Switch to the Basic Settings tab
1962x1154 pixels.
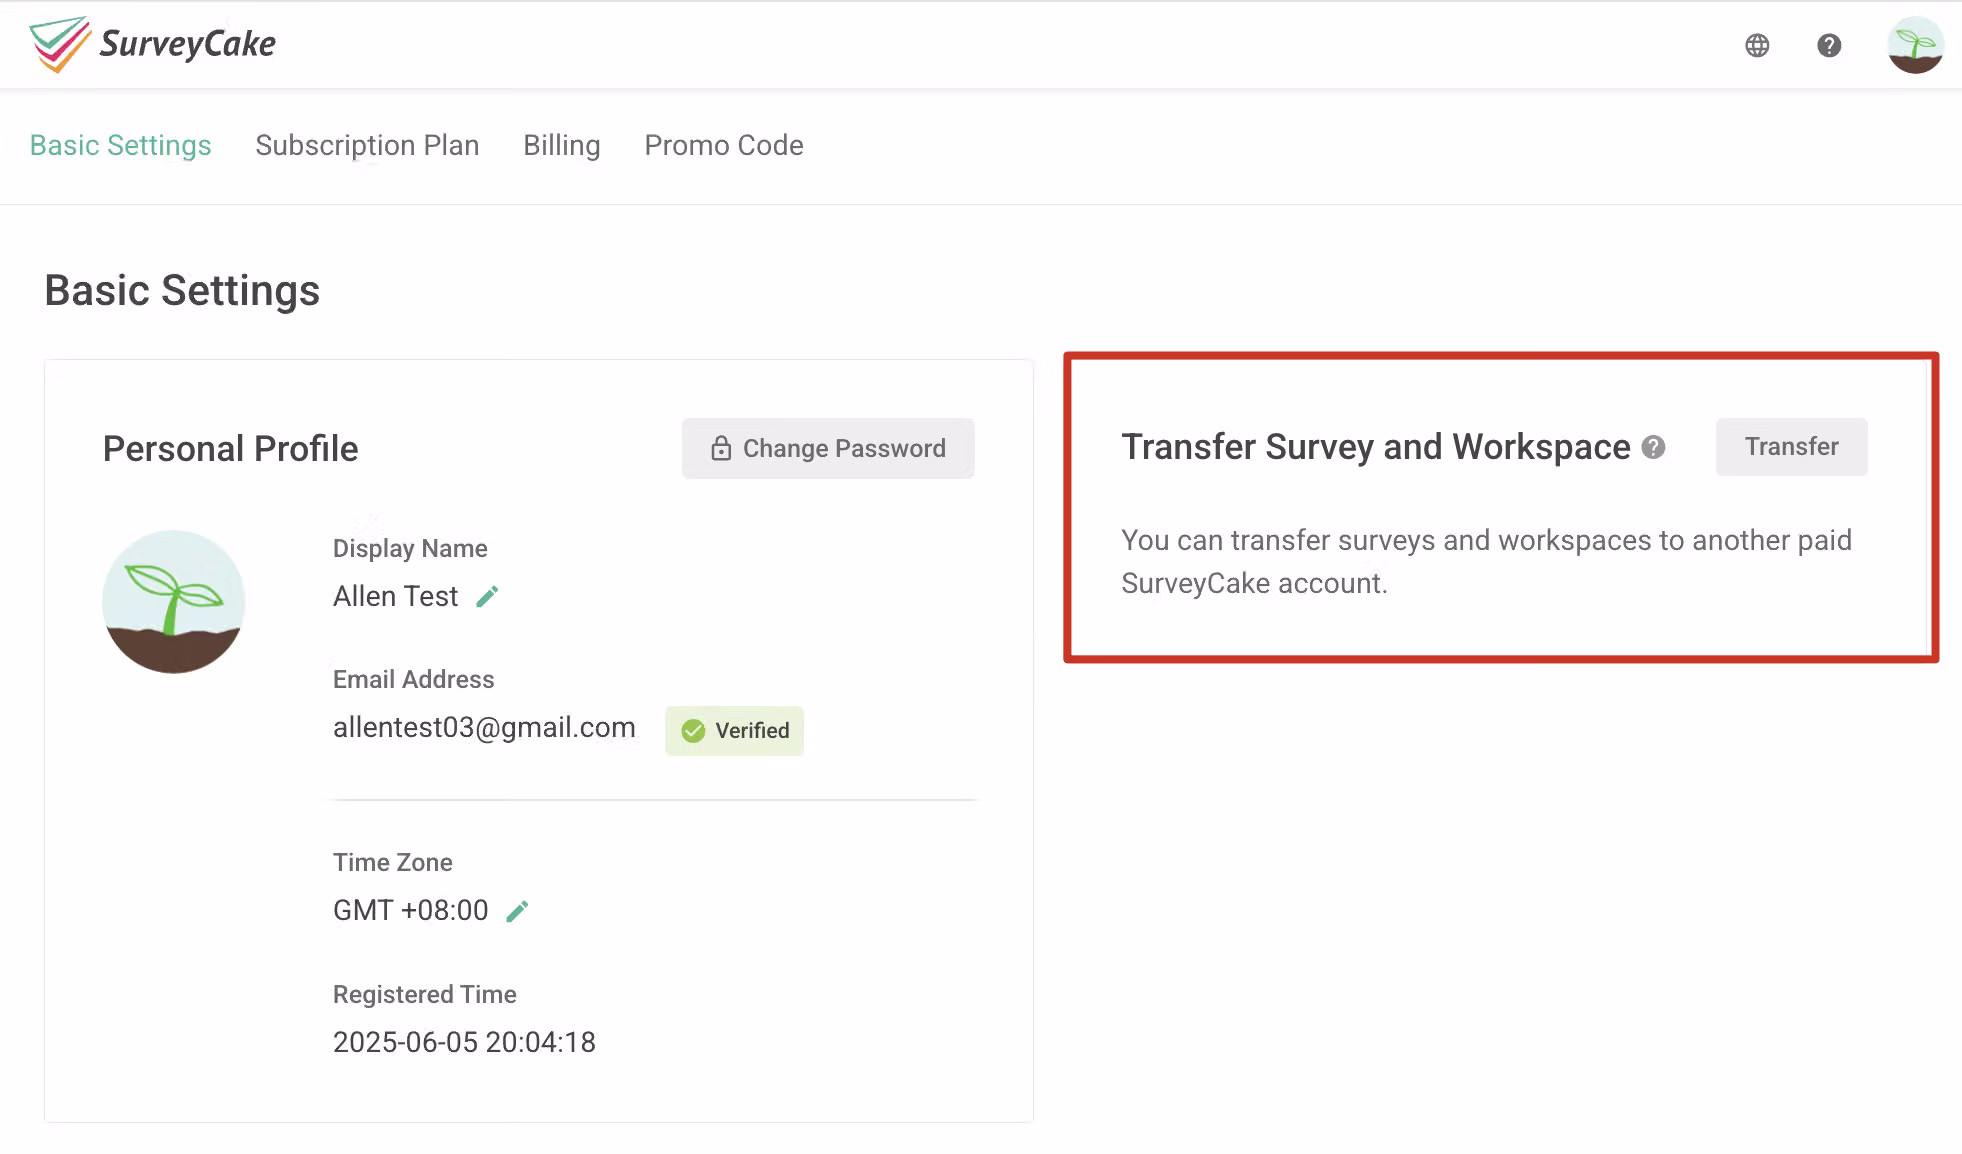[x=121, y=145]
